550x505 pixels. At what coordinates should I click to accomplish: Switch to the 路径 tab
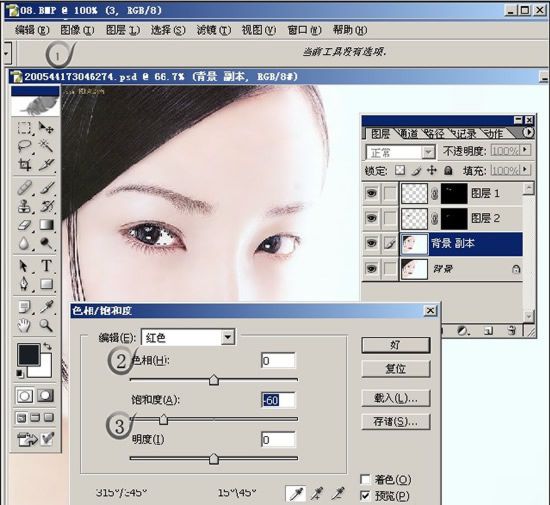click(434, 133)
